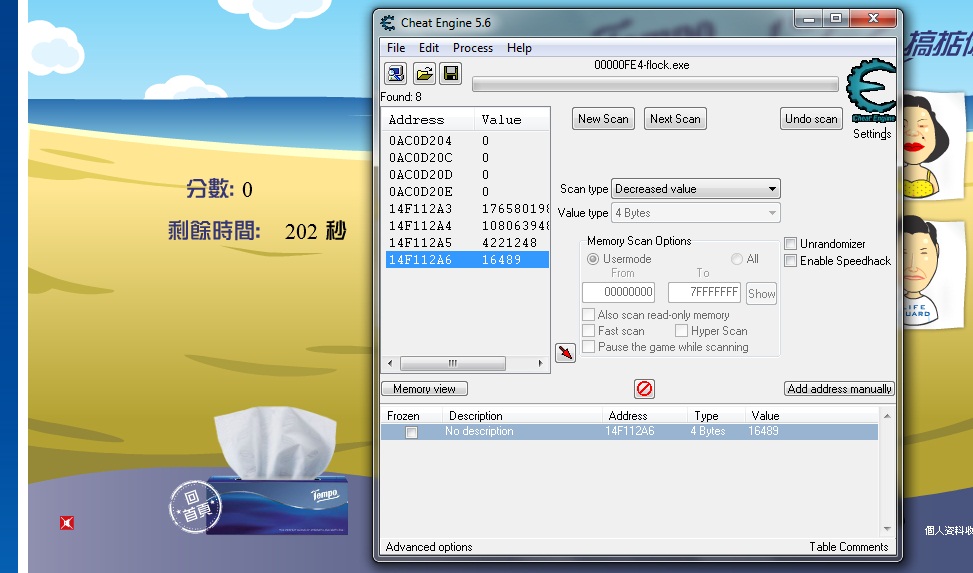This screenshot has height=573, width=973.
Task: Open the process list computer icon
Action: click(x=395, y=74)
